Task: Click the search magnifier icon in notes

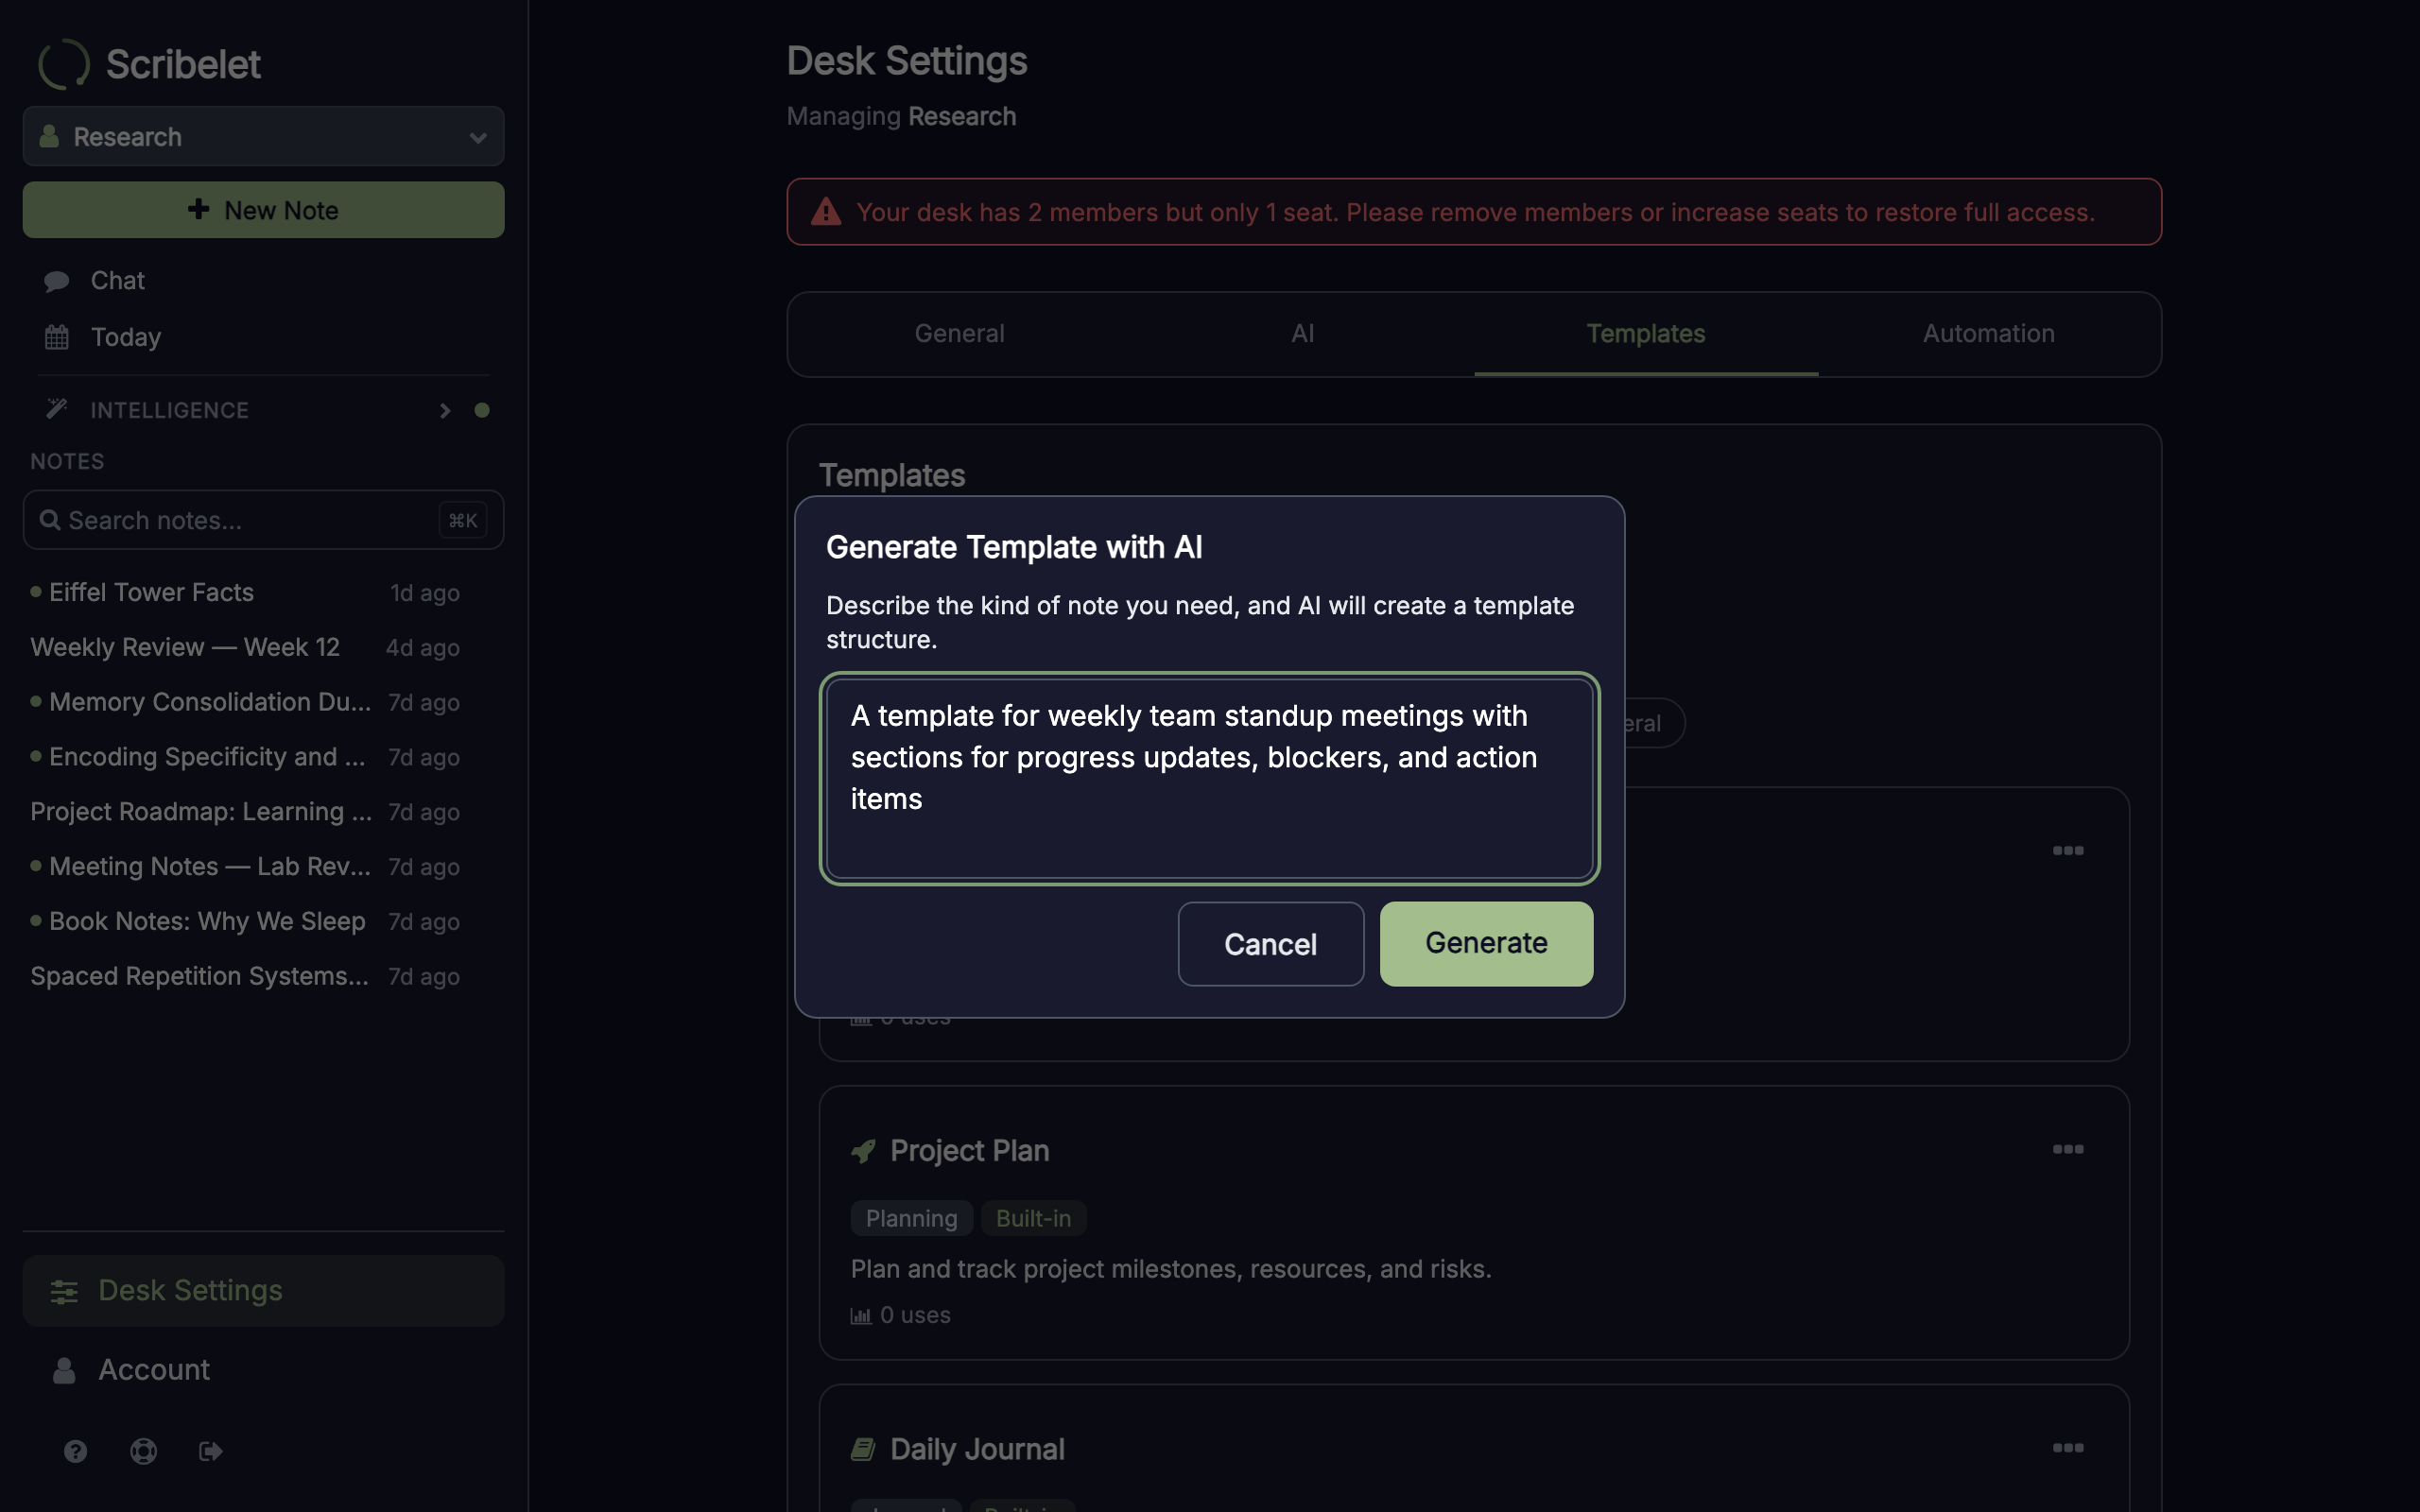Action: [49, 520]
